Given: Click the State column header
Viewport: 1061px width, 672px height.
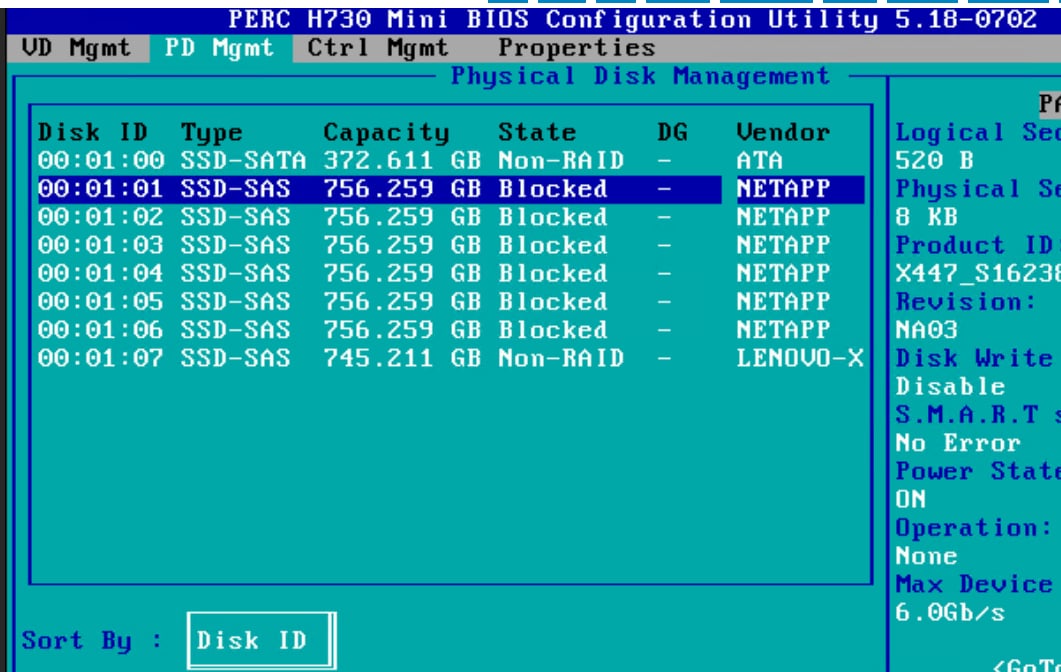Looking at the screenshot, I should point(537,133).
